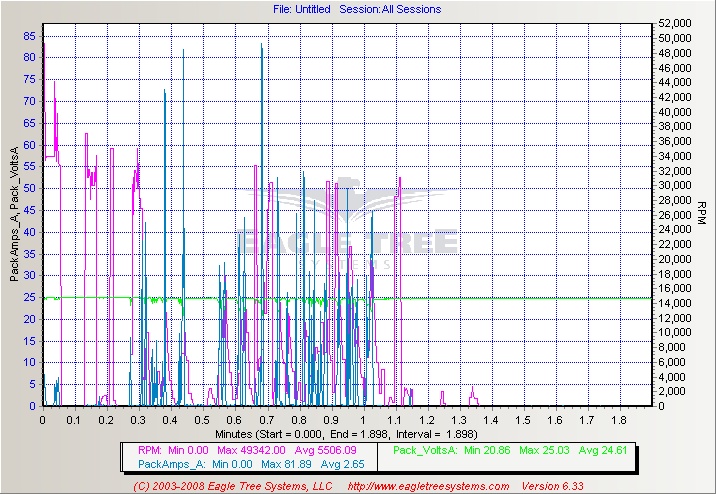Viewport: 716px width, 494px height.
Task: Click the '14,000' right axis tick label
Action: point(675,303)
